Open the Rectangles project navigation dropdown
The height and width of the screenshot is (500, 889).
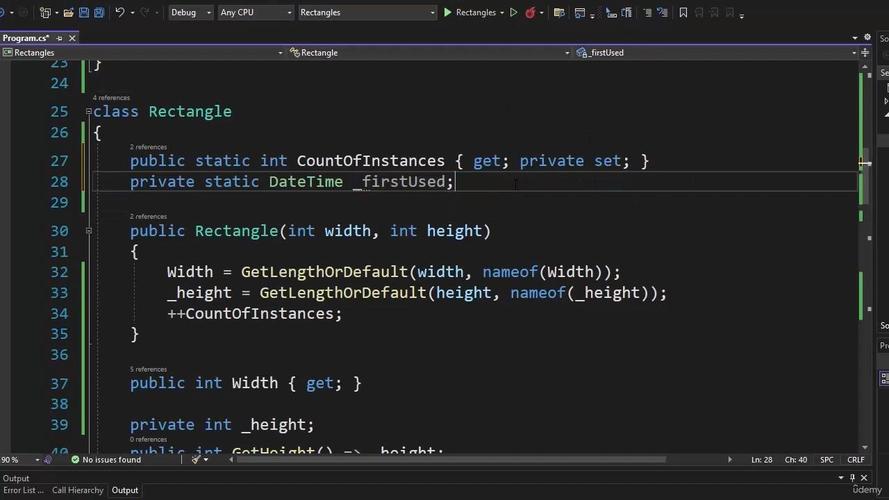[142, 53]
